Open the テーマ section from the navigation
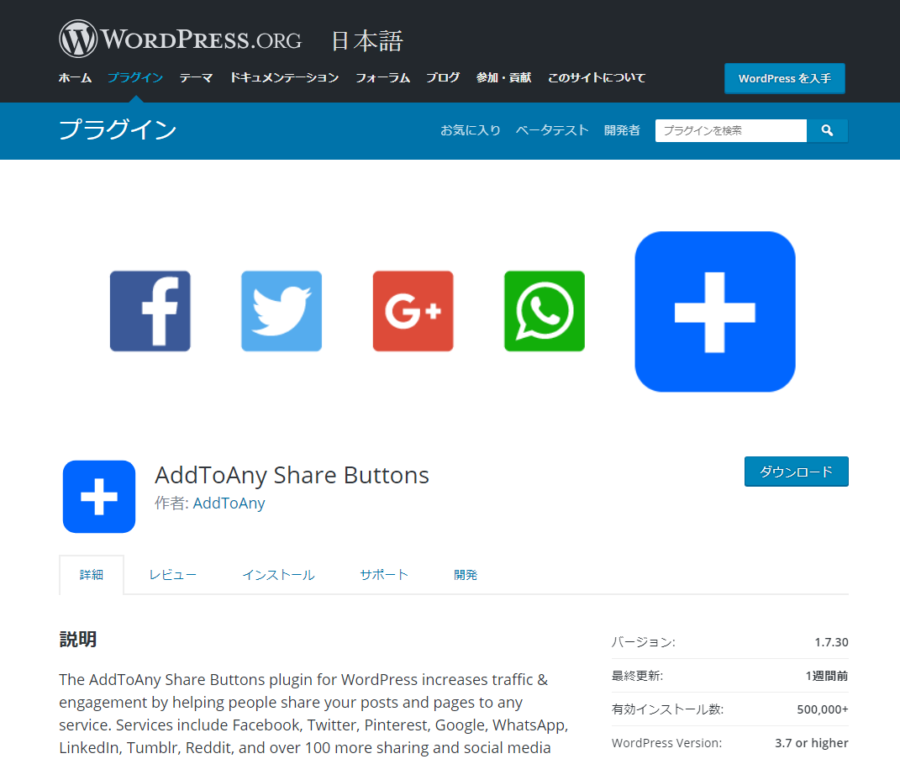This screenshot has height=759, width=900. 196,76
